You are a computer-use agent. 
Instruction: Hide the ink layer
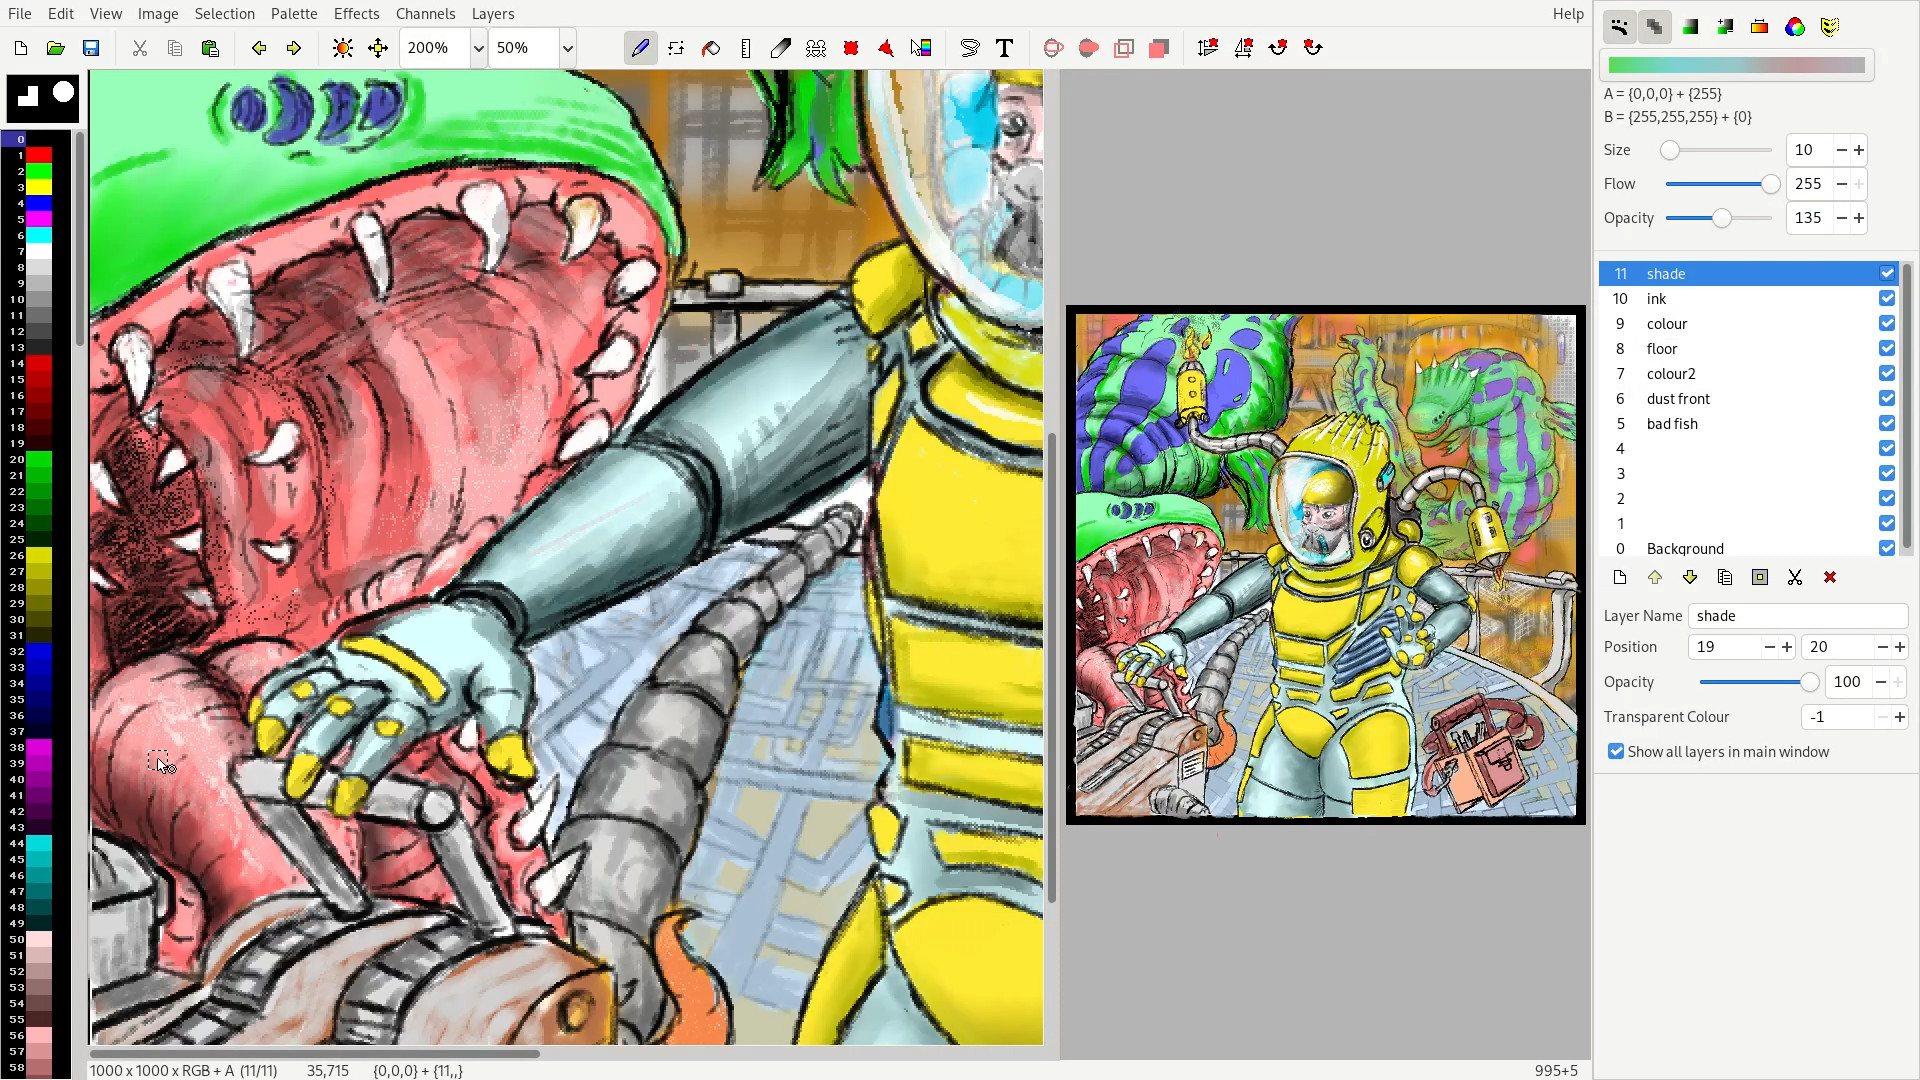[1886, 298]
